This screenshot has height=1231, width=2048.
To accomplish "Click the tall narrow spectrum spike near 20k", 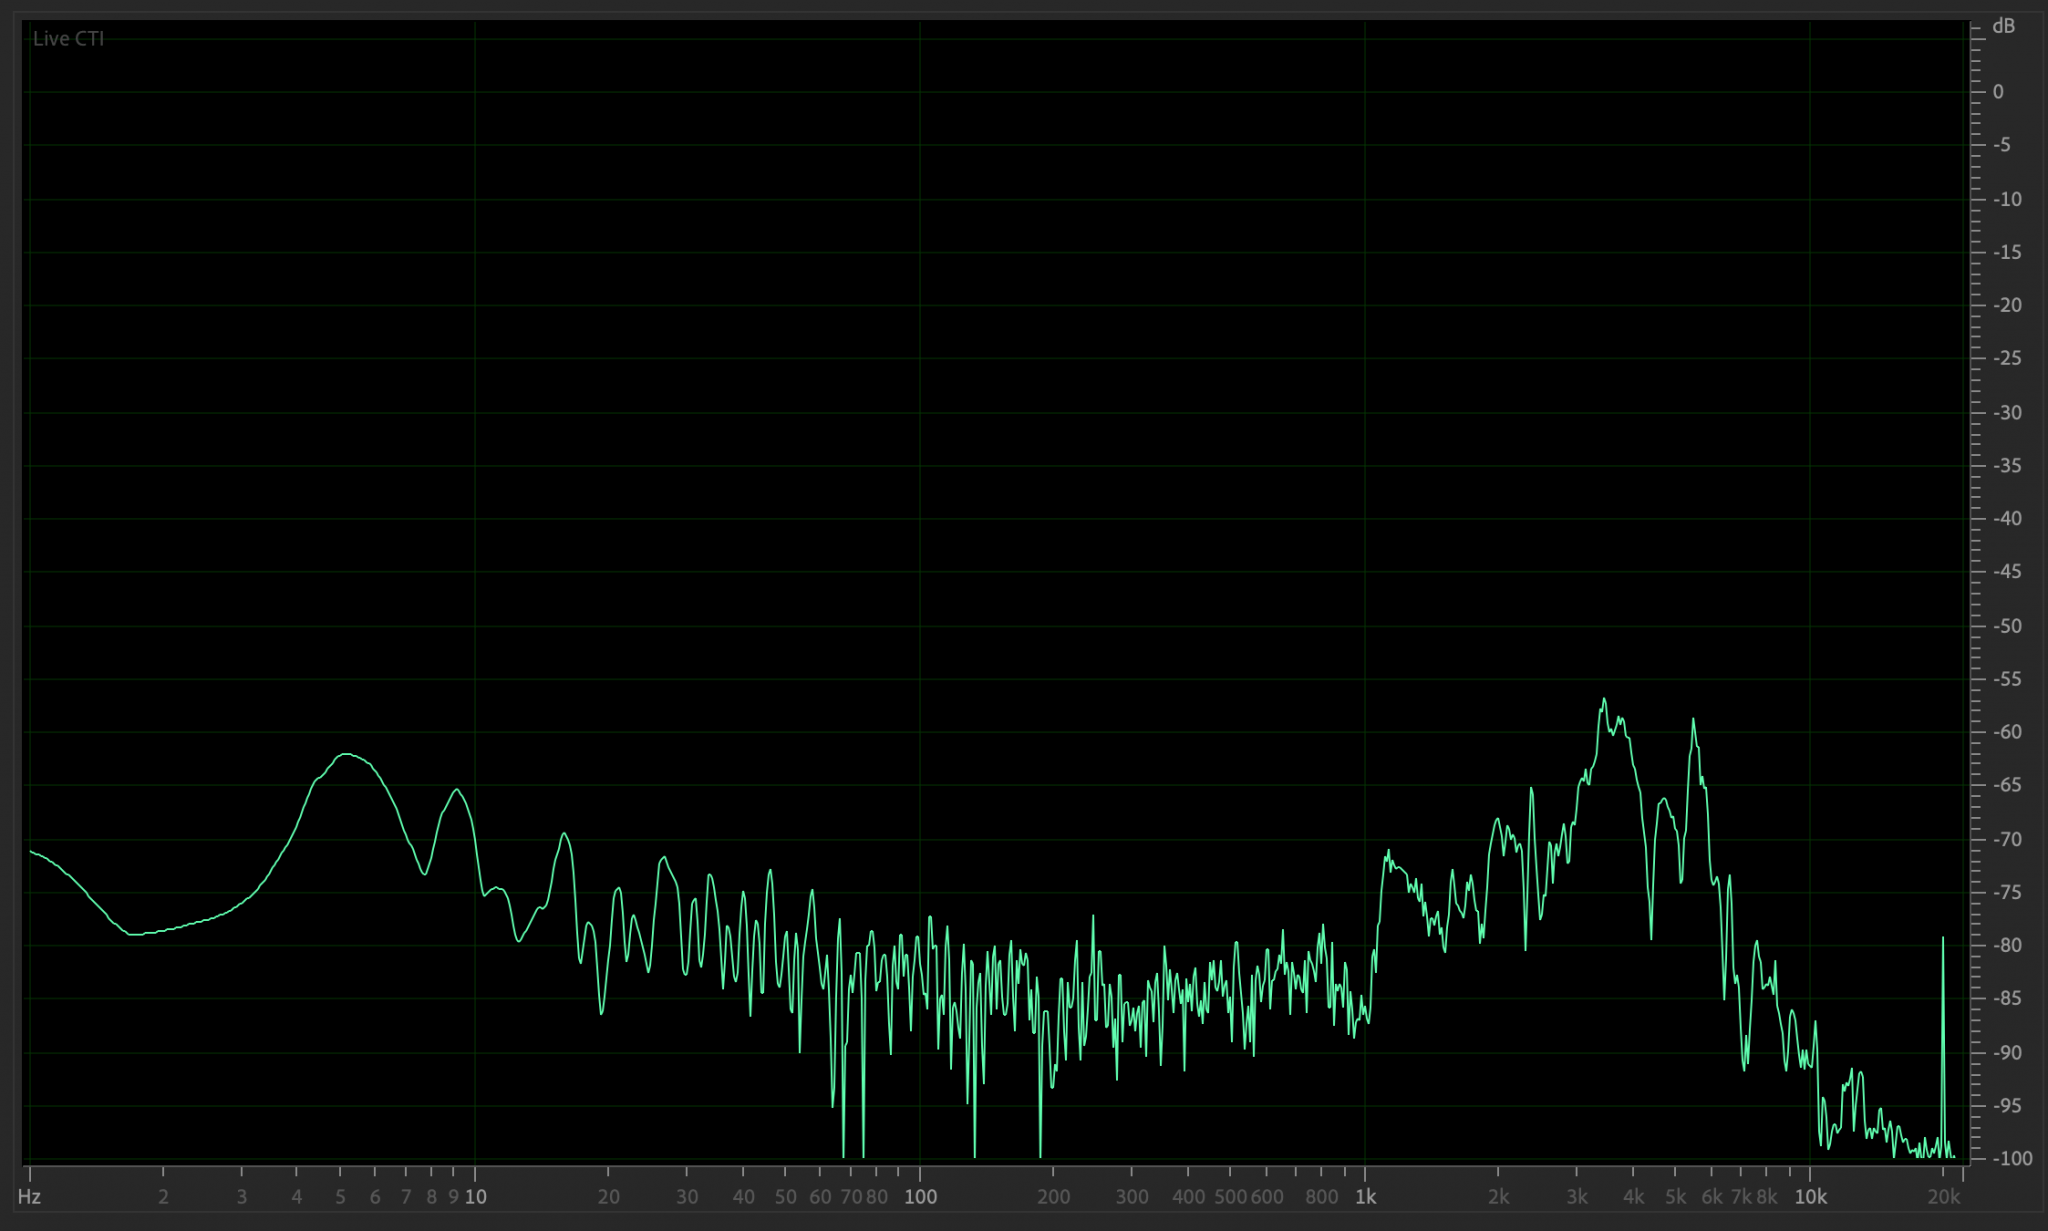I will click(1943, 1045).
